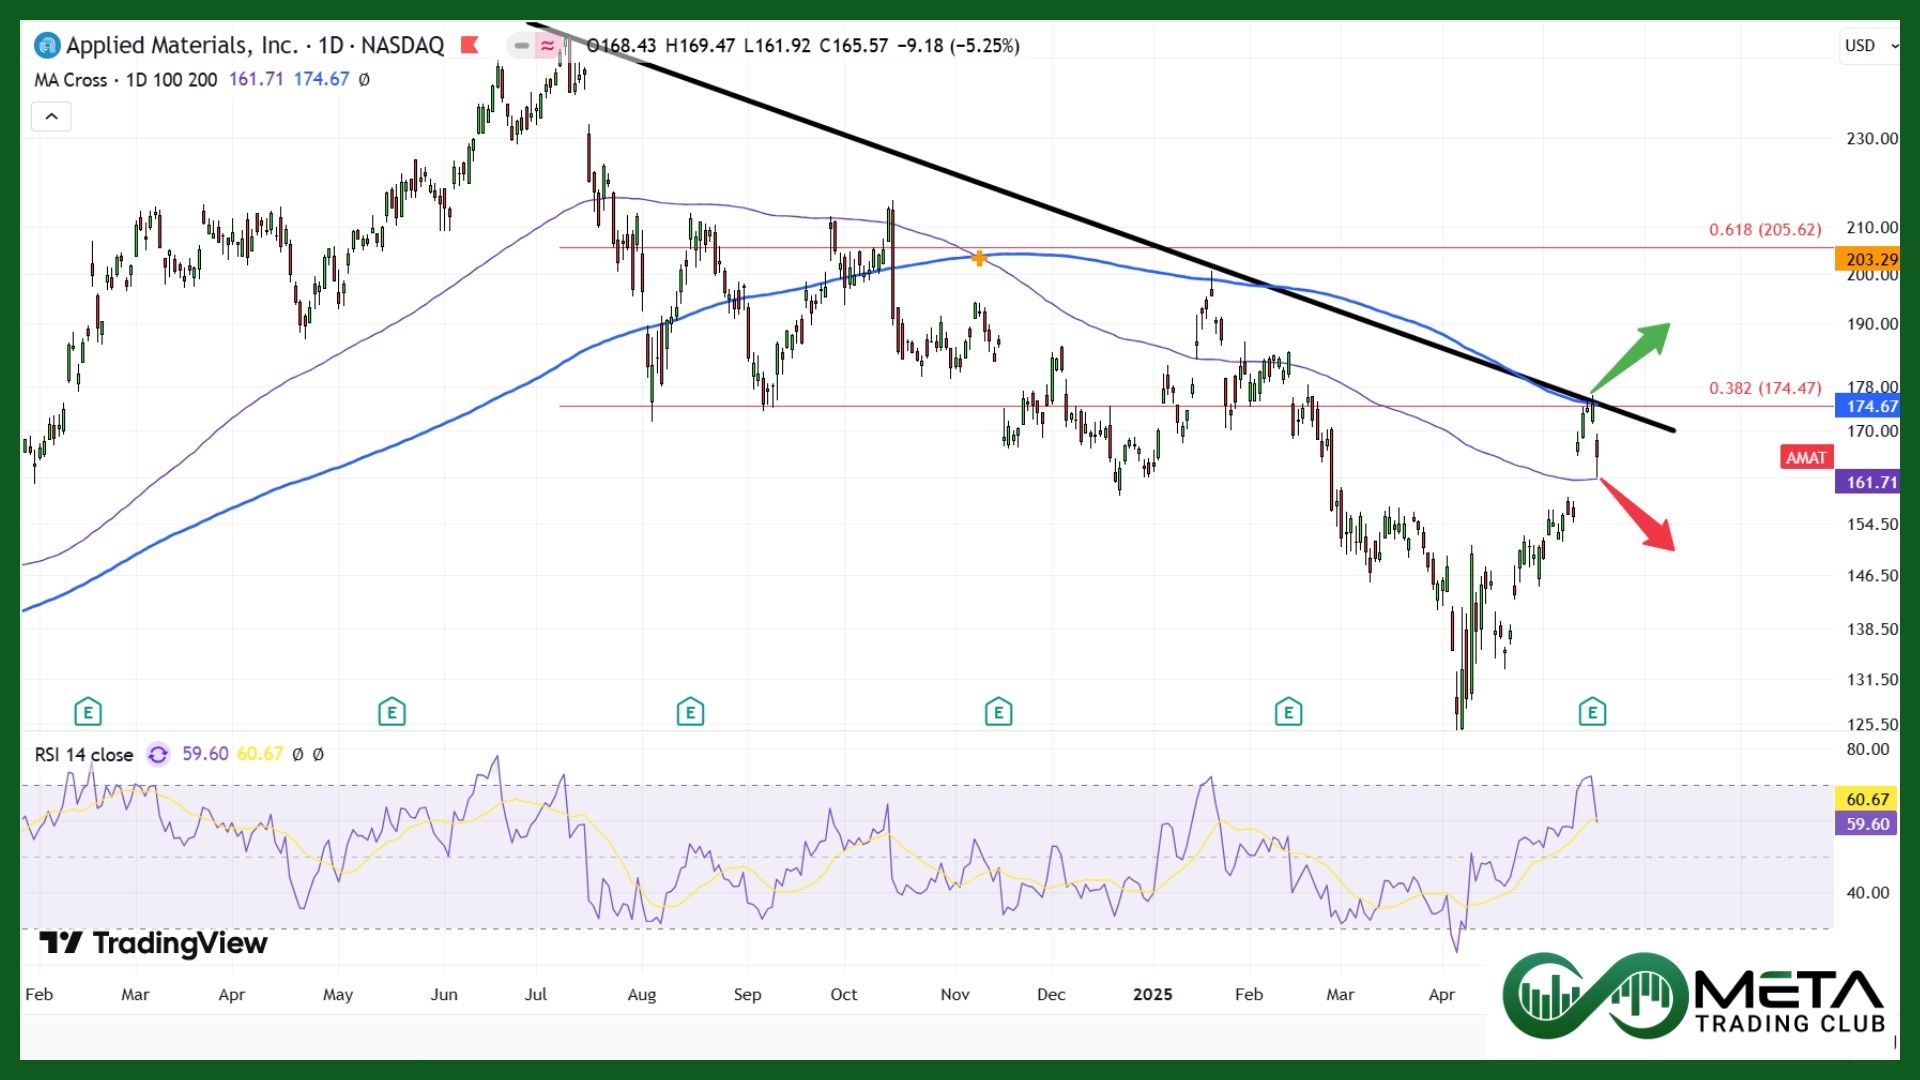
Task: Click the MA value 161.71 in legend
Action: tap(256, 79)
